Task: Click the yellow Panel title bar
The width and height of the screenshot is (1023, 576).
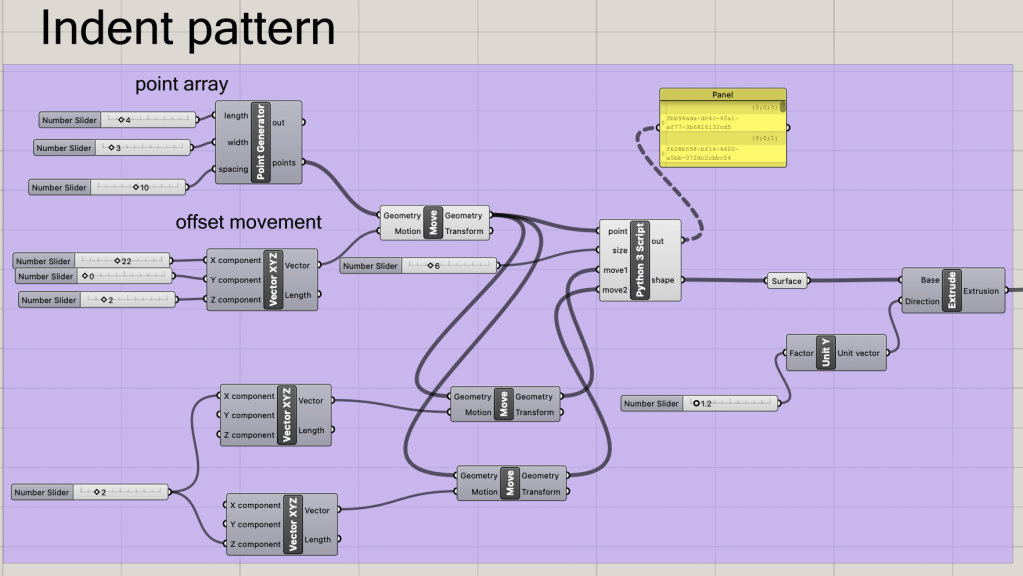Action: [x=722, y=94]
